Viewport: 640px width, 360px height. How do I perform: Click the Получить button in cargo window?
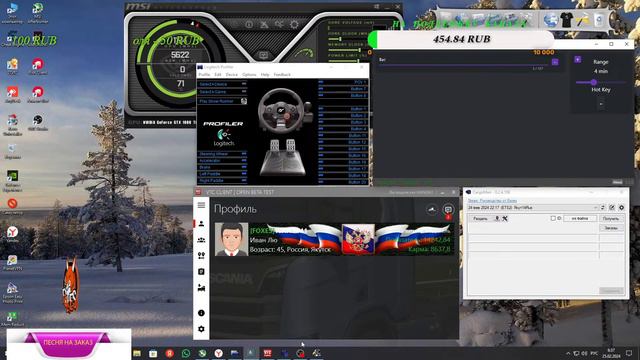tap(611, 219)
